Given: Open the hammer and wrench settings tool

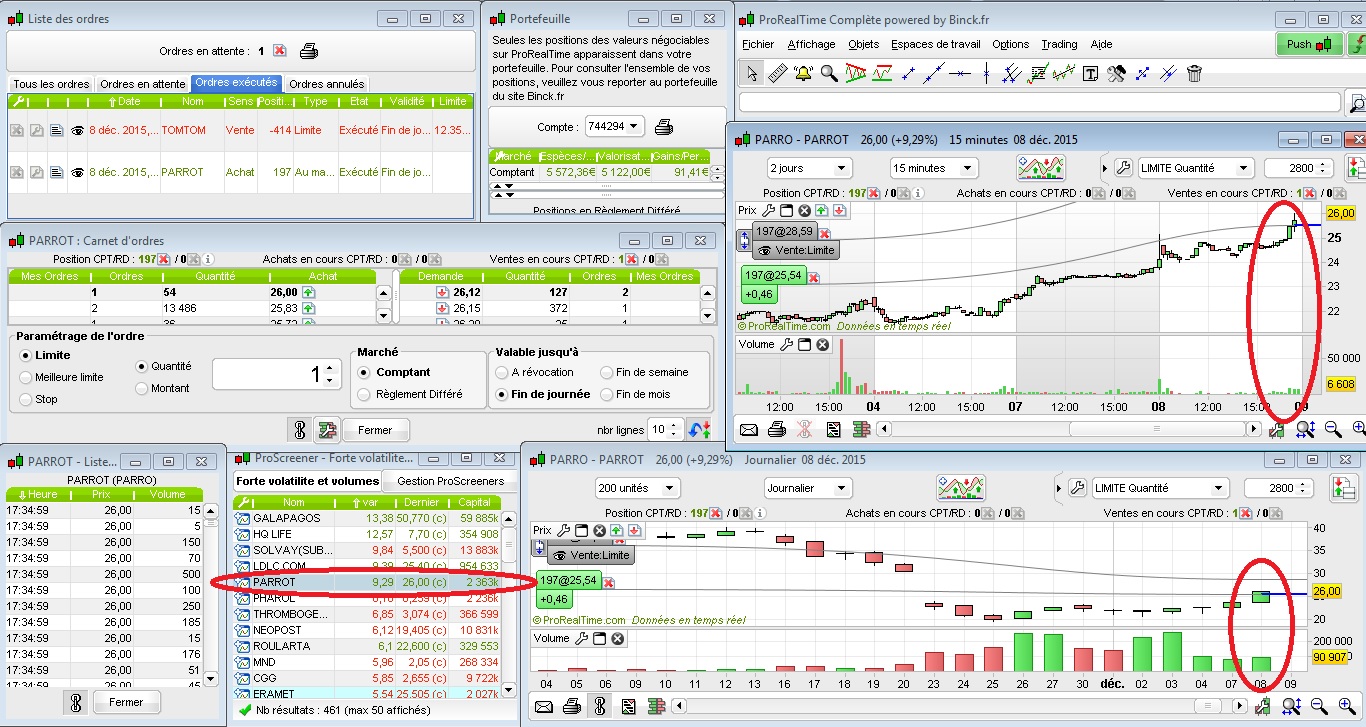Looking at the screenshot, I should [1116, 73].
